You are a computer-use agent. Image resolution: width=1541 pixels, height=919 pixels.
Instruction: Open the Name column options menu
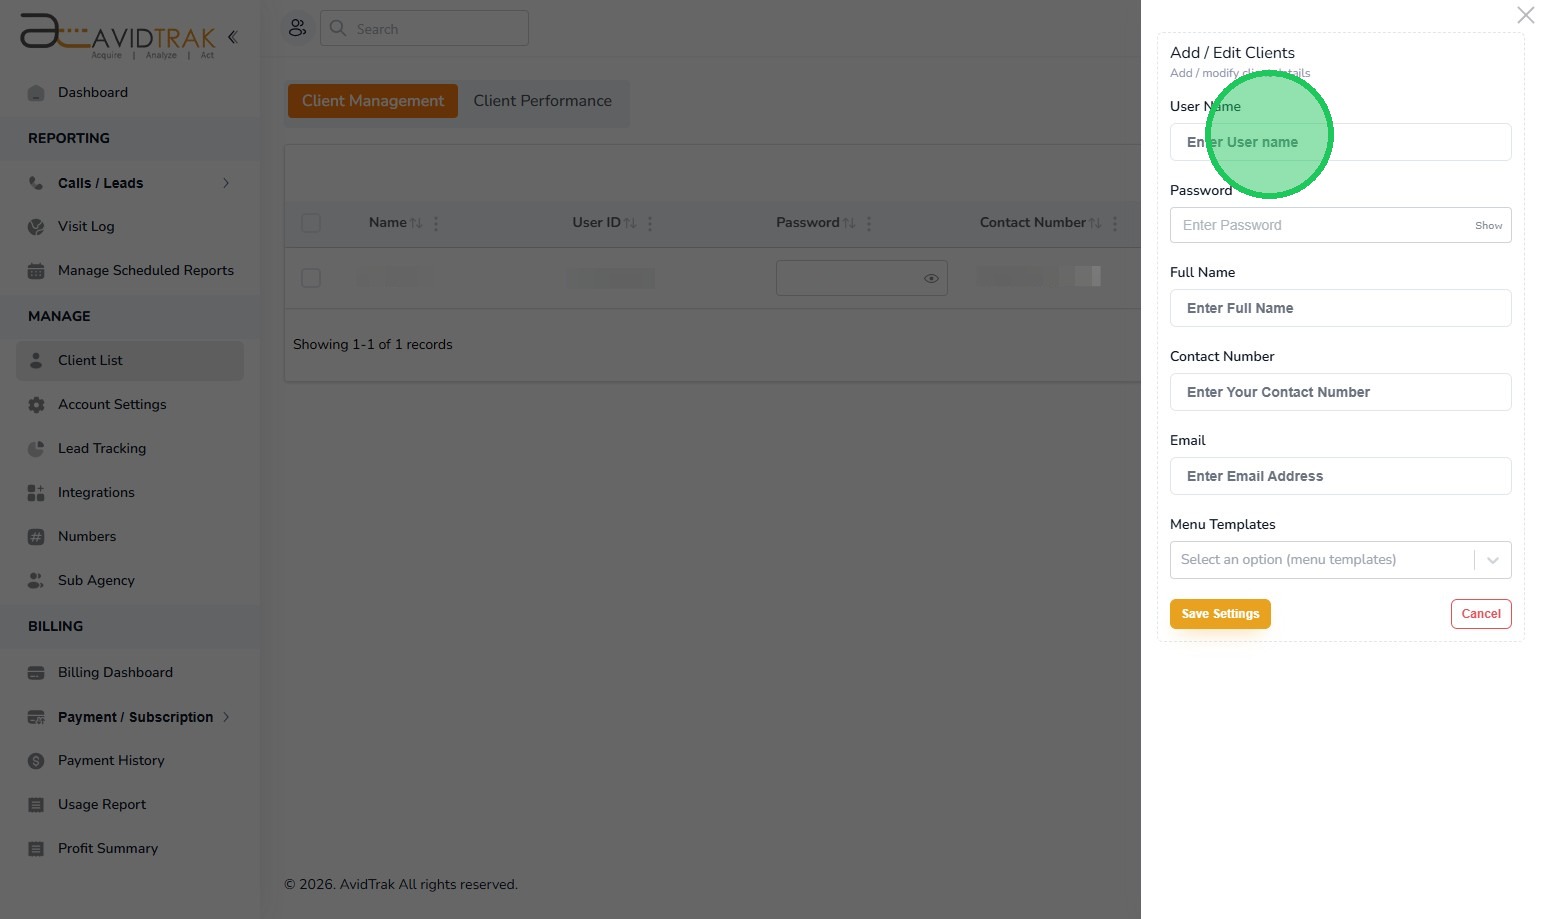tap(436, 223)
